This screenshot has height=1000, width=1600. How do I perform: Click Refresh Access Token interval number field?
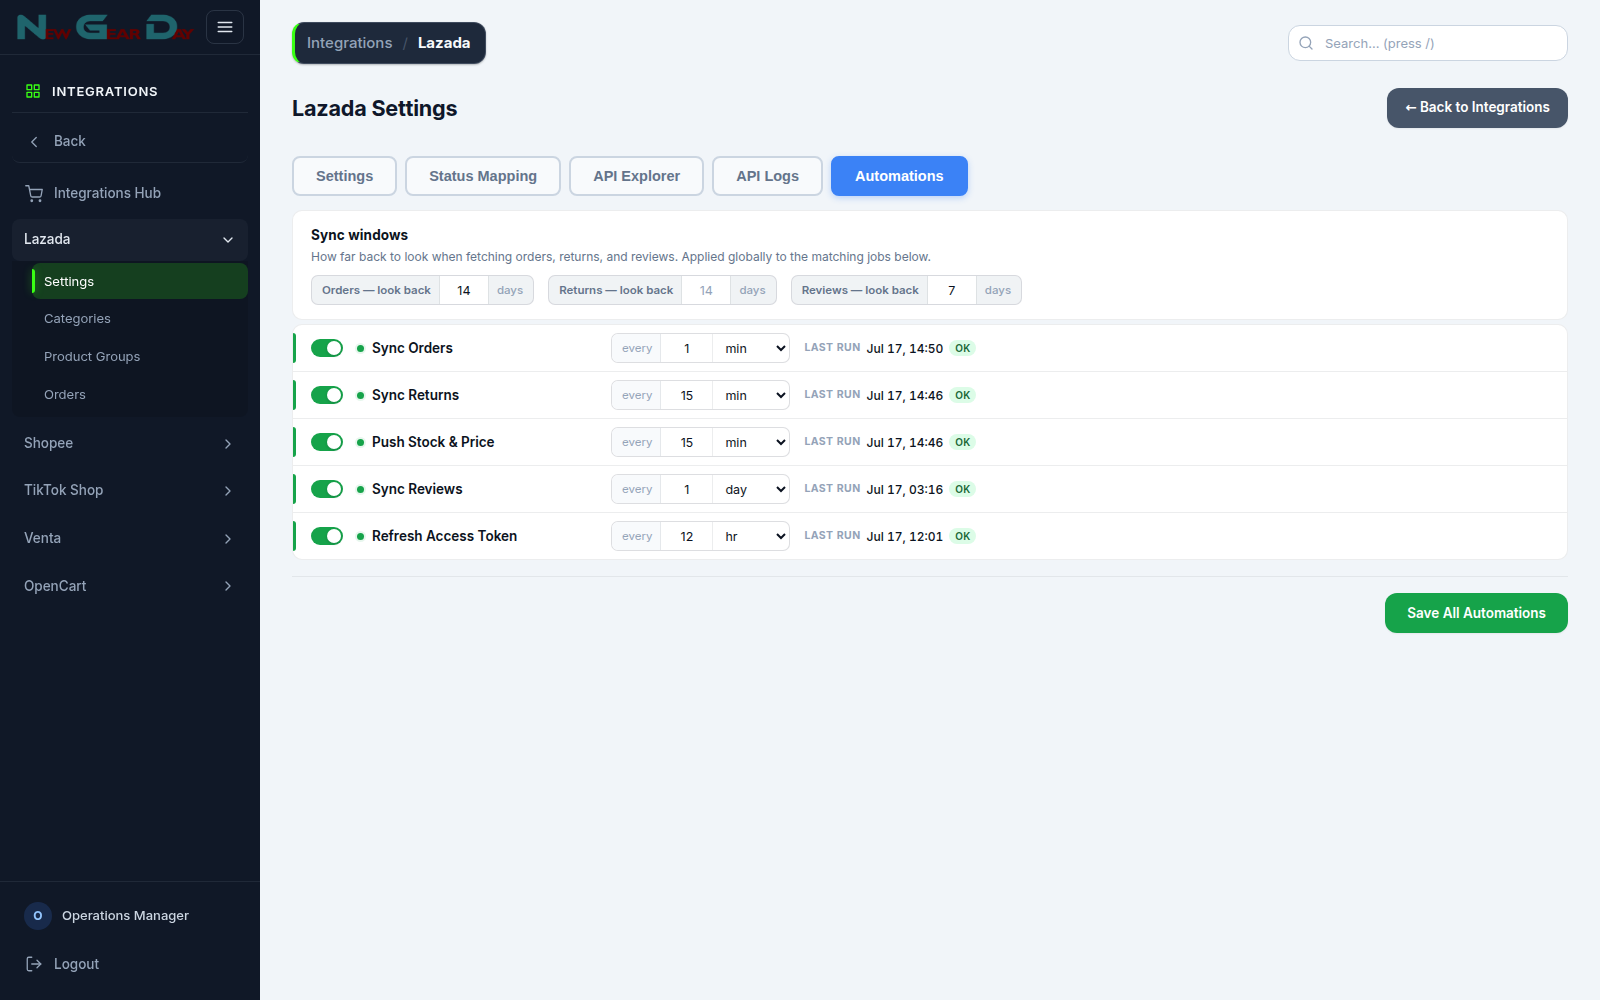click(x=687, y=536)
